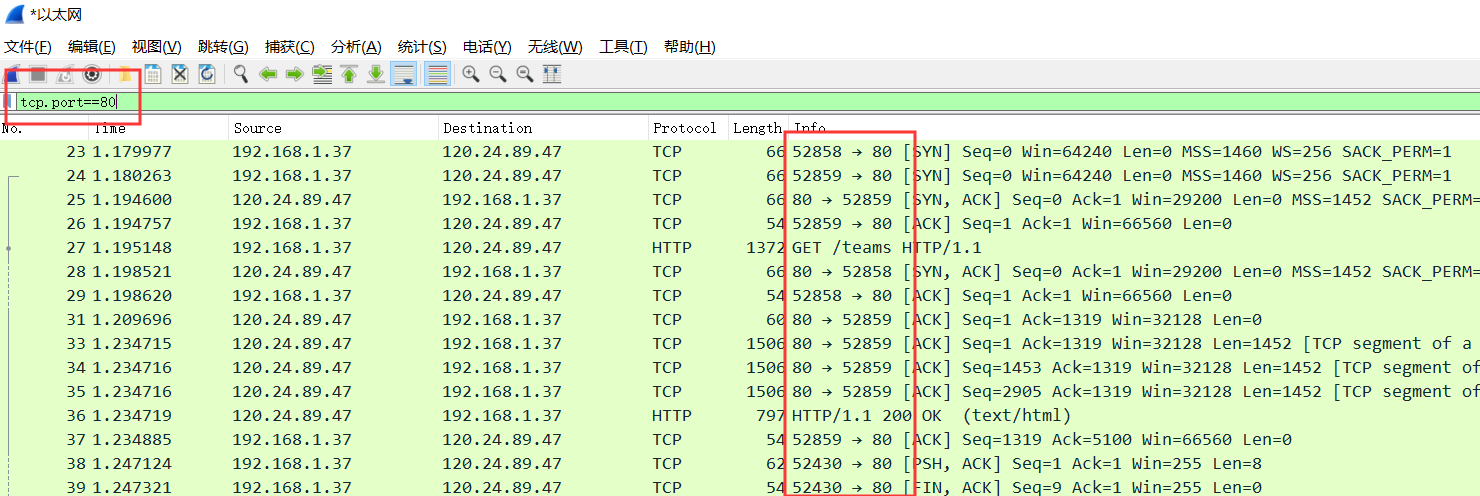Close the capture file using toolbar icon

point(180,74)
